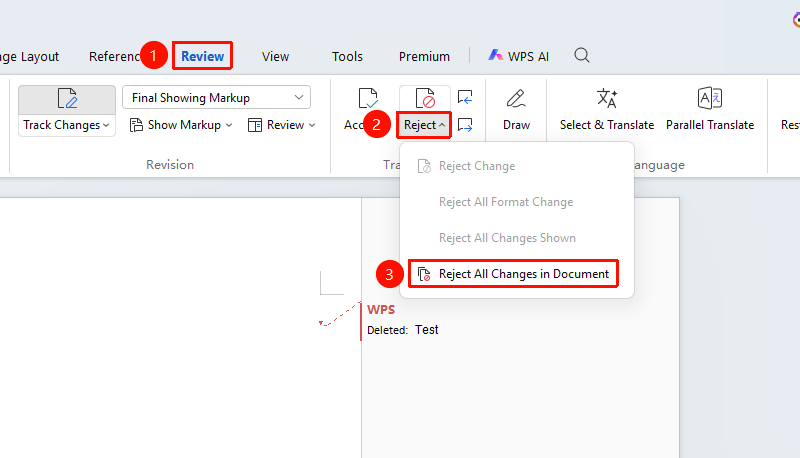The image size is (800, 458).
Task: Launch WPS AI from the ribbon
Action: point(518,56)
